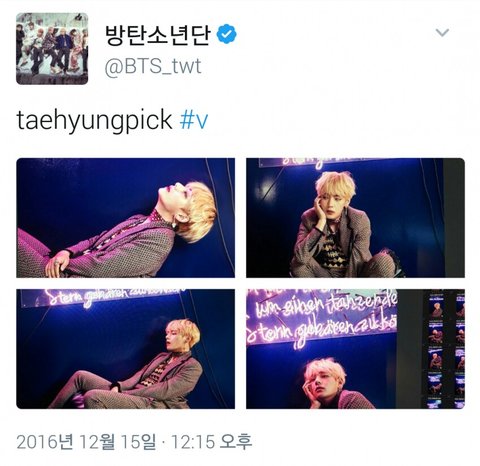The width and height of the screenshot is (480, 466).
Task: Open photo of crouching person resting cheek on hand
Action: point(355,218)
